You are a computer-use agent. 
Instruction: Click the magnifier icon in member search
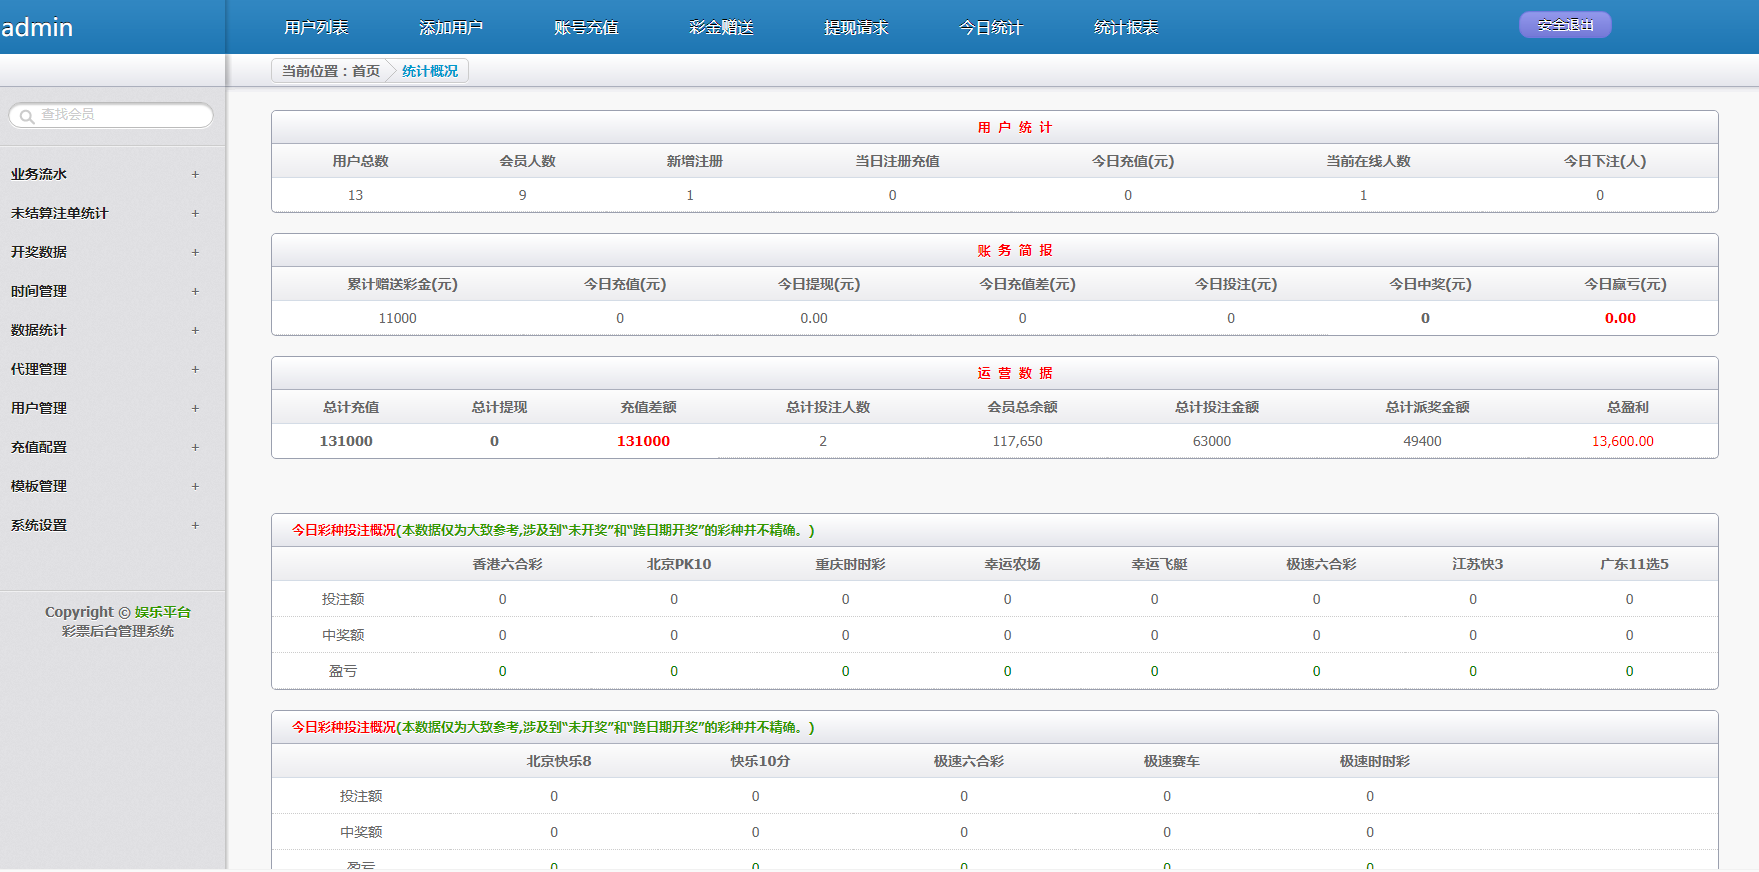[27, 116]
